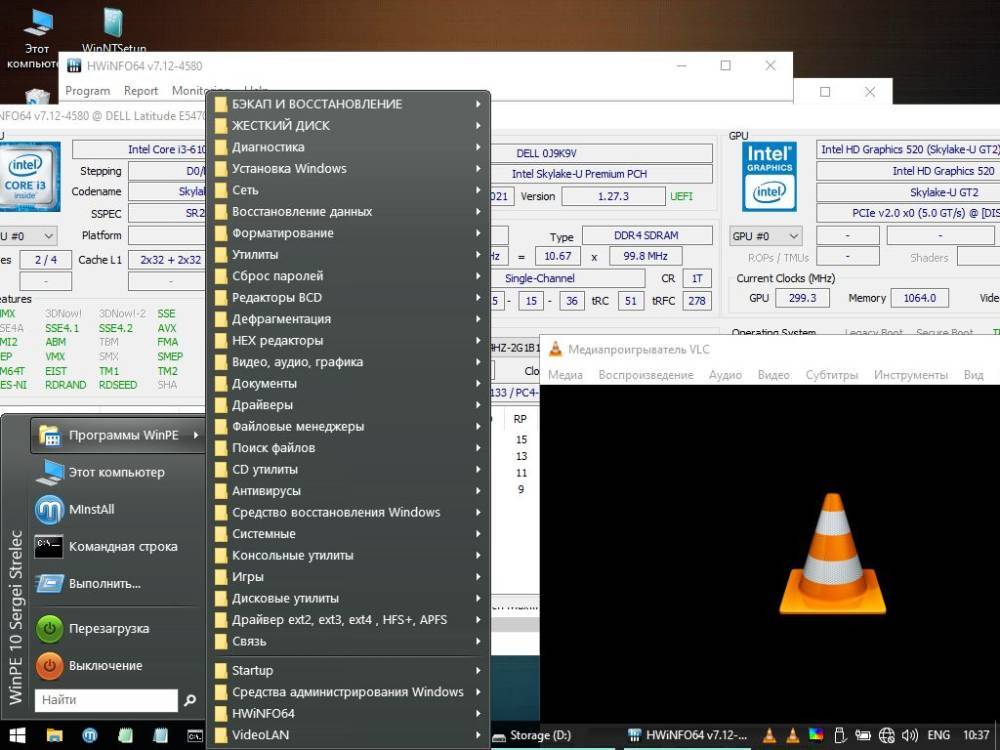Click the Выполнить run icon
This screenshot has width=1000, height=750.
(49, 584)
